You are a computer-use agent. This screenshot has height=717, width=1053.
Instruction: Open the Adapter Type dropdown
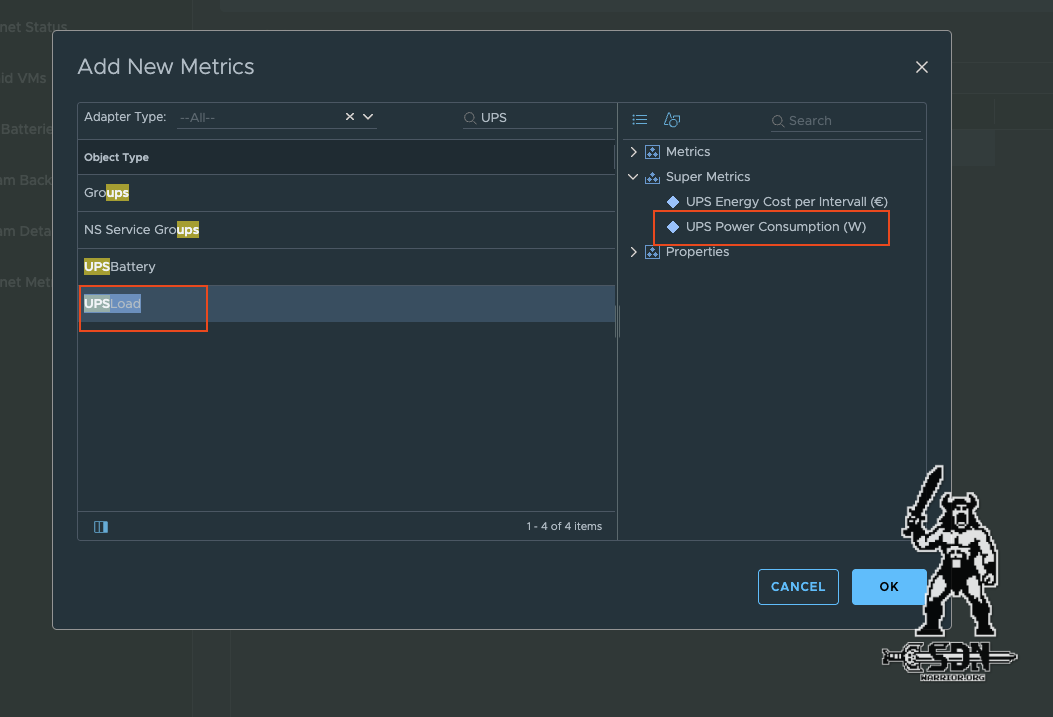pyautogui.click(x=368, y=117)
